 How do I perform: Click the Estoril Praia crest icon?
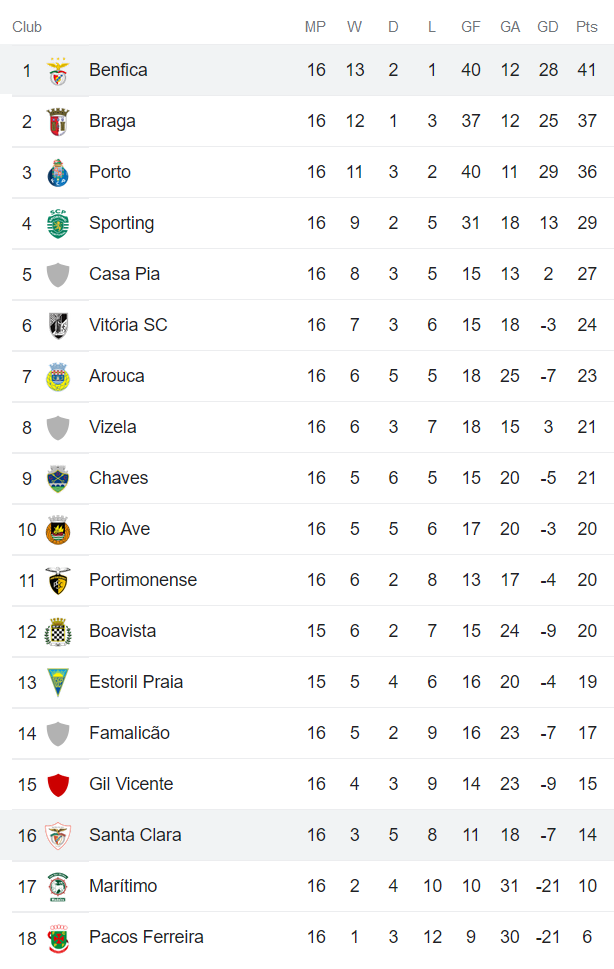coord(58,683)
